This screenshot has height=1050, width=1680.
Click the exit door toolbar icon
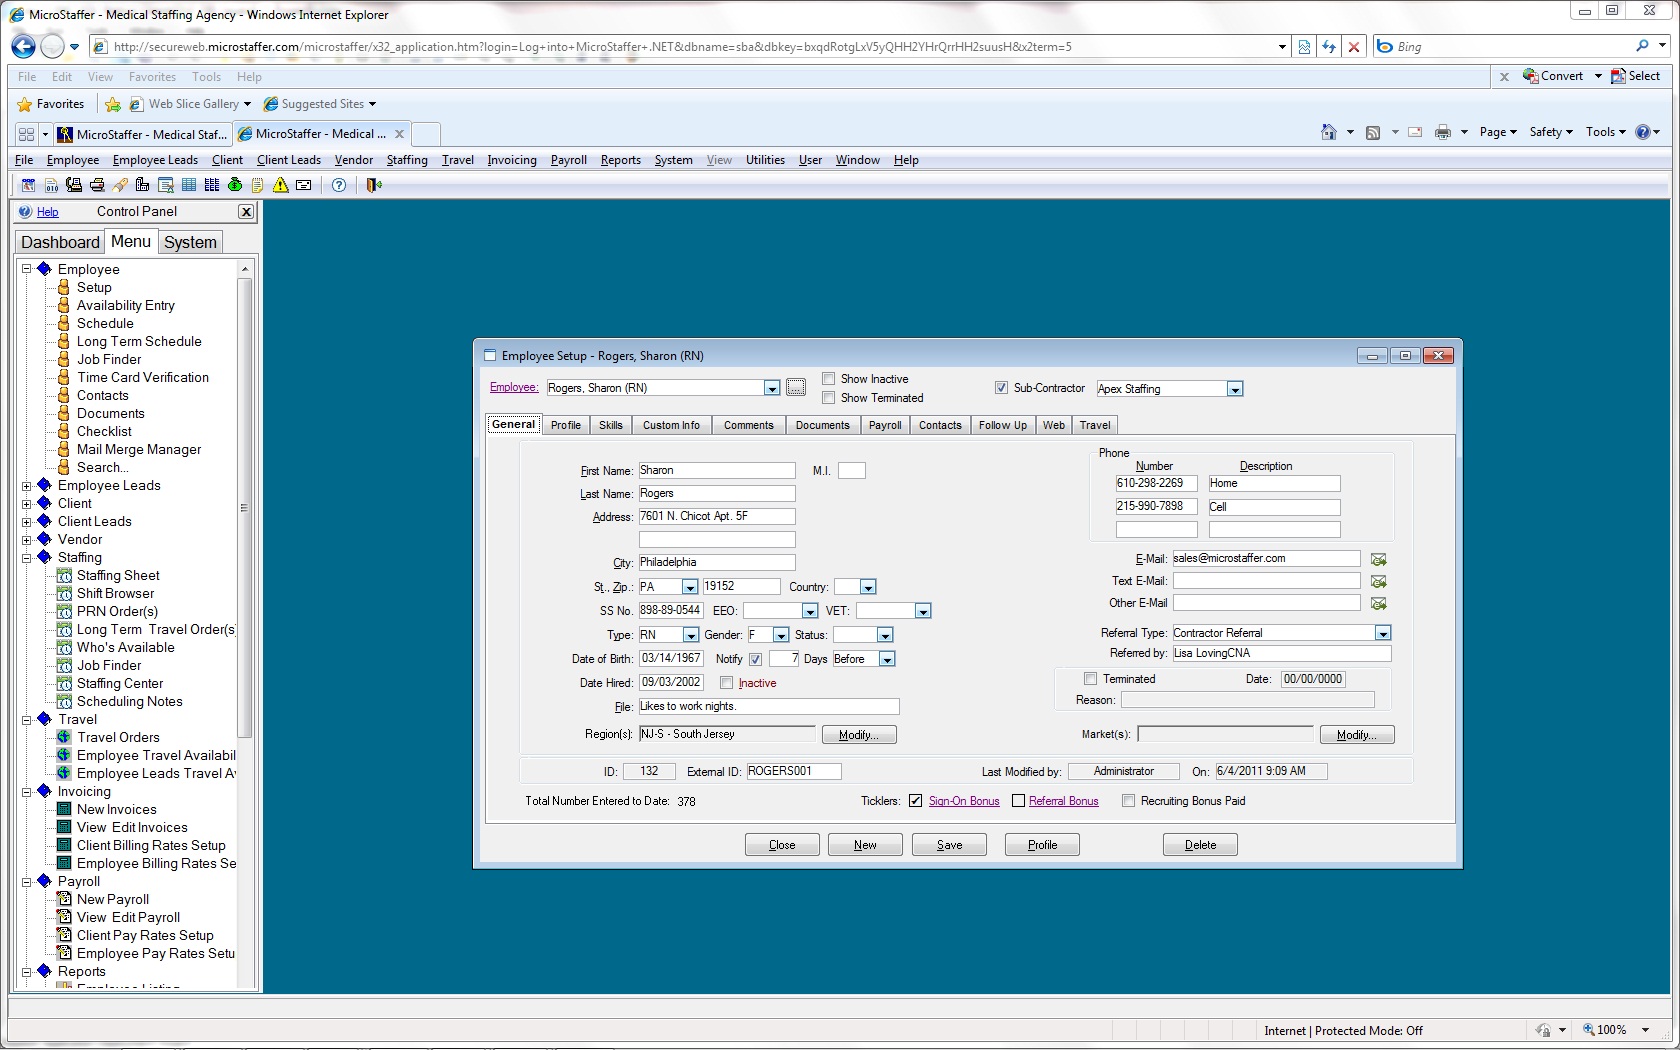click(x=374, y=185)
